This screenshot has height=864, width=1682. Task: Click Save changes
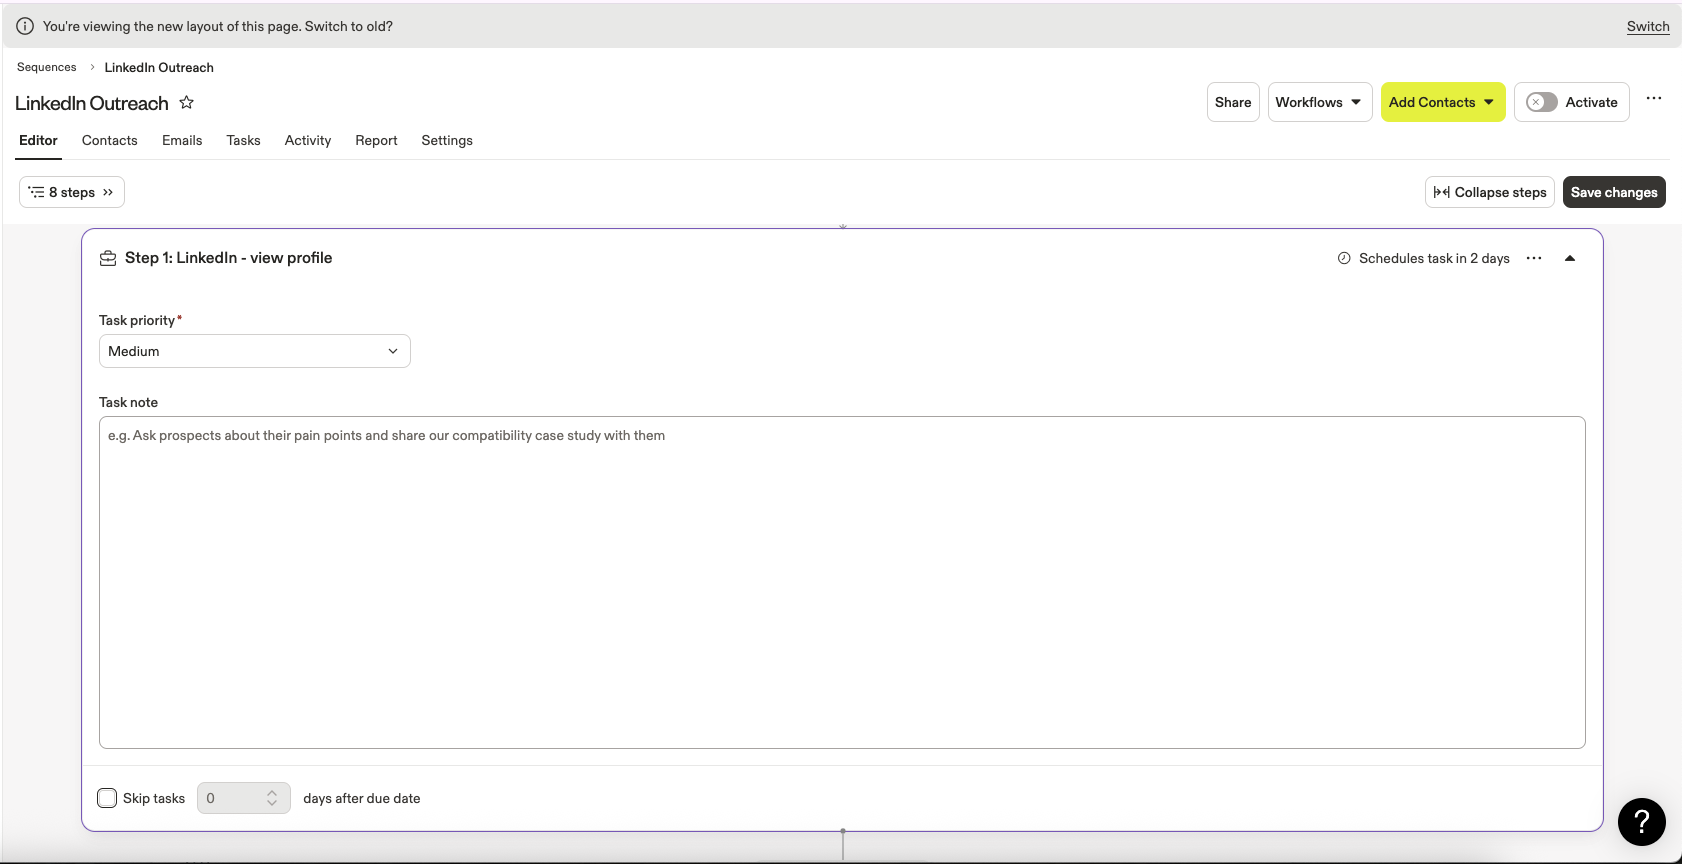[1614, 192]
